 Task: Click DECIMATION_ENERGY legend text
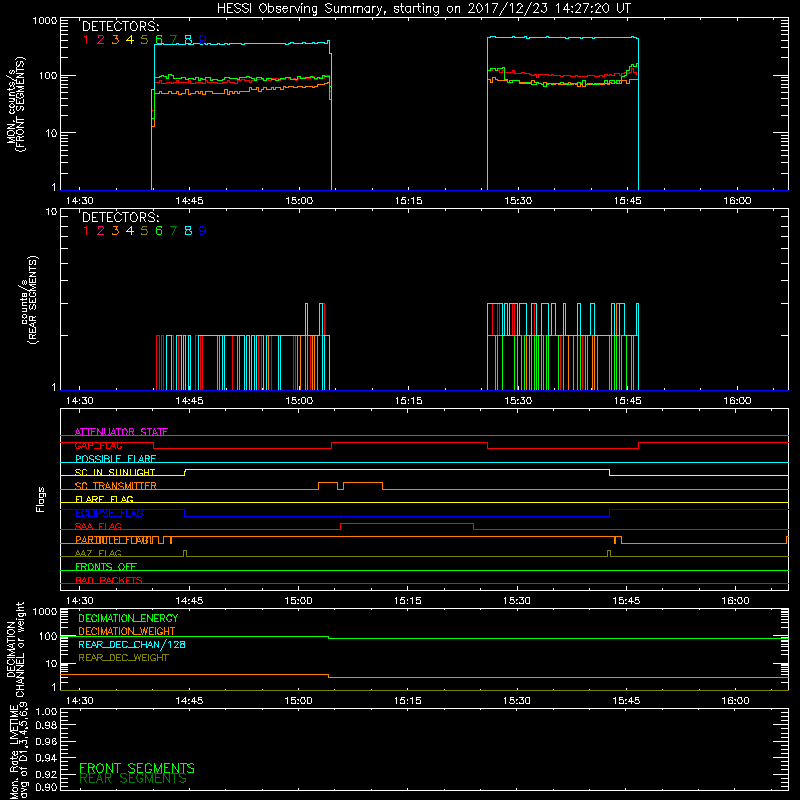pos(128,618)
